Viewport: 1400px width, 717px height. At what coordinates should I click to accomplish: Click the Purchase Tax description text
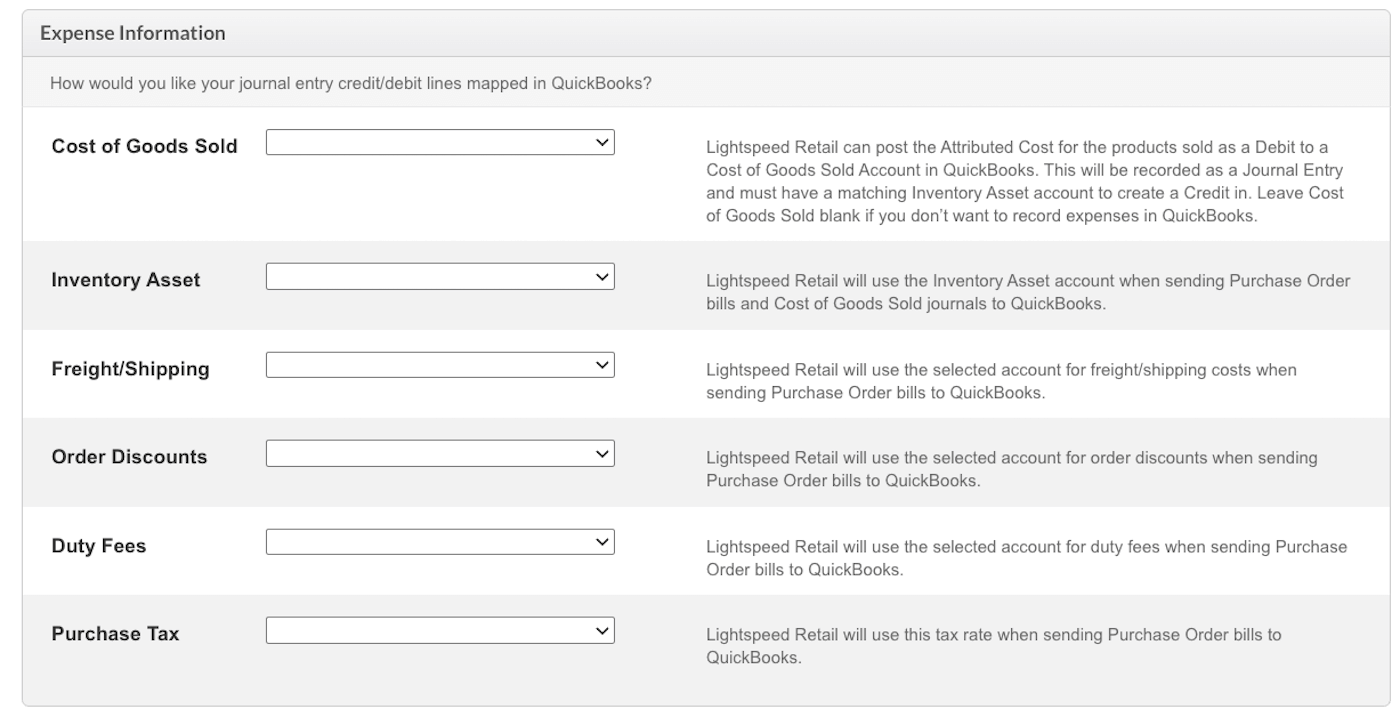pos(993,646)
